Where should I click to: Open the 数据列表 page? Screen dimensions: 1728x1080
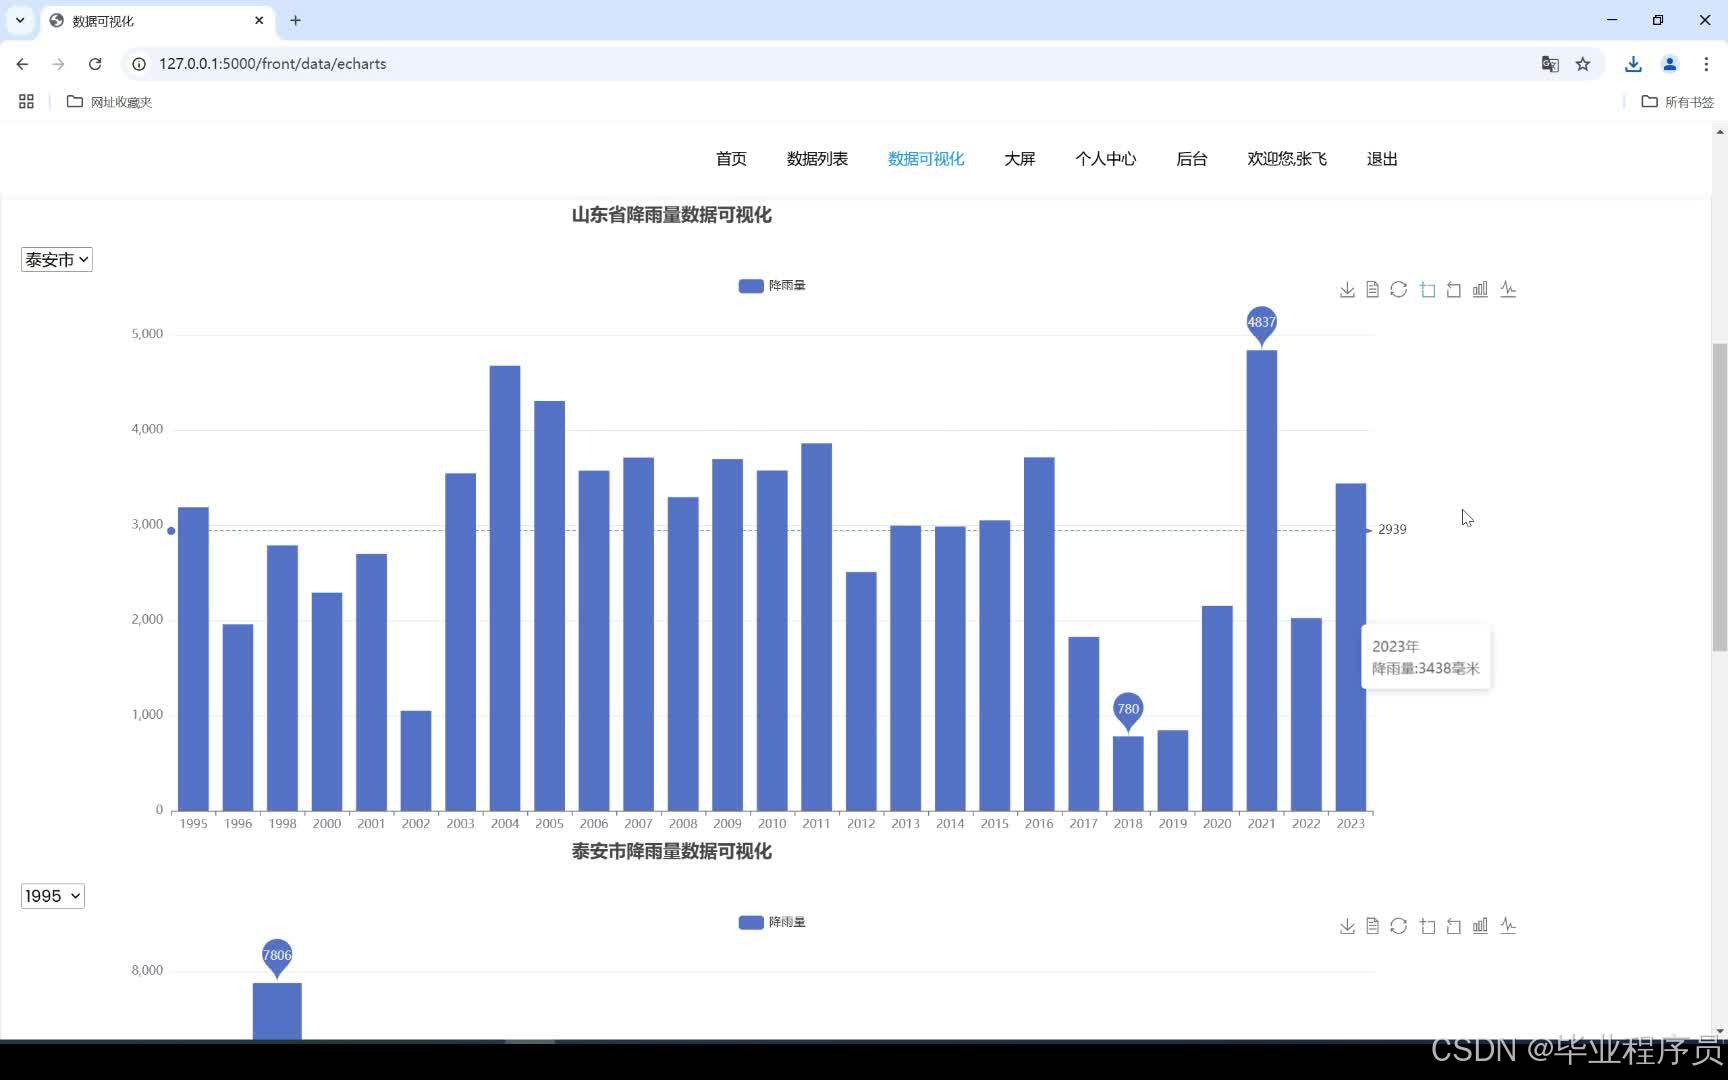tap(817, 159)
